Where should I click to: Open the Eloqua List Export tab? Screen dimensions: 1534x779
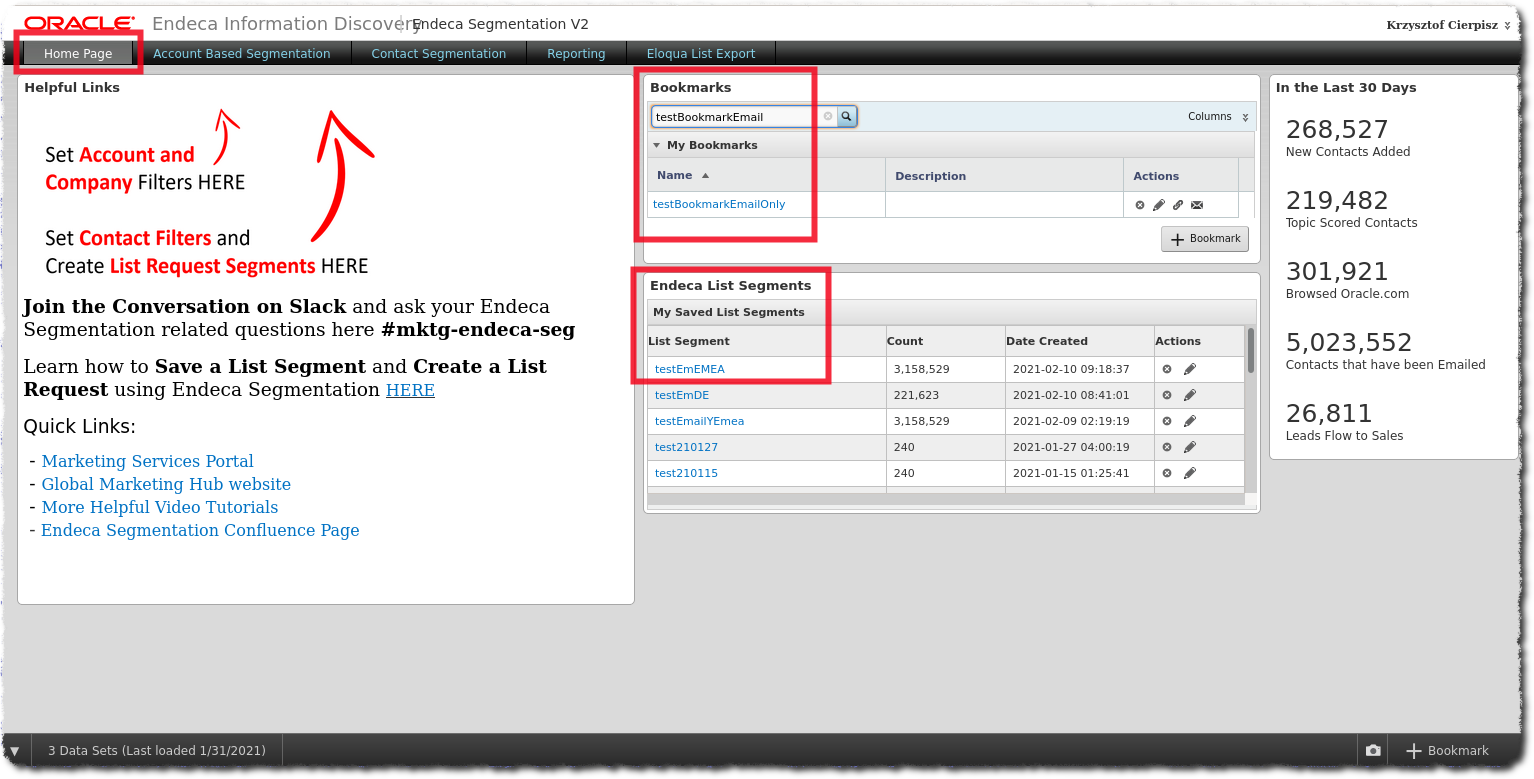tap(701, 53)
